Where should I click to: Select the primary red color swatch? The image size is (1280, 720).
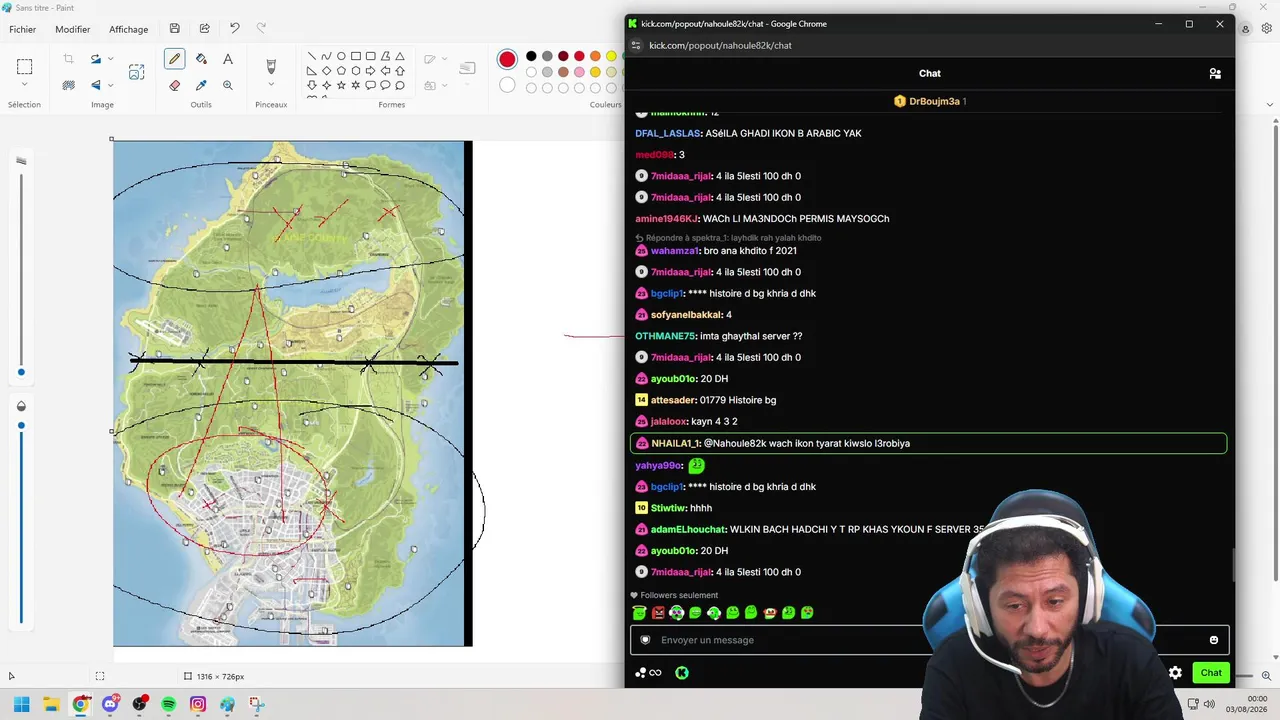[x=507, y=60]
